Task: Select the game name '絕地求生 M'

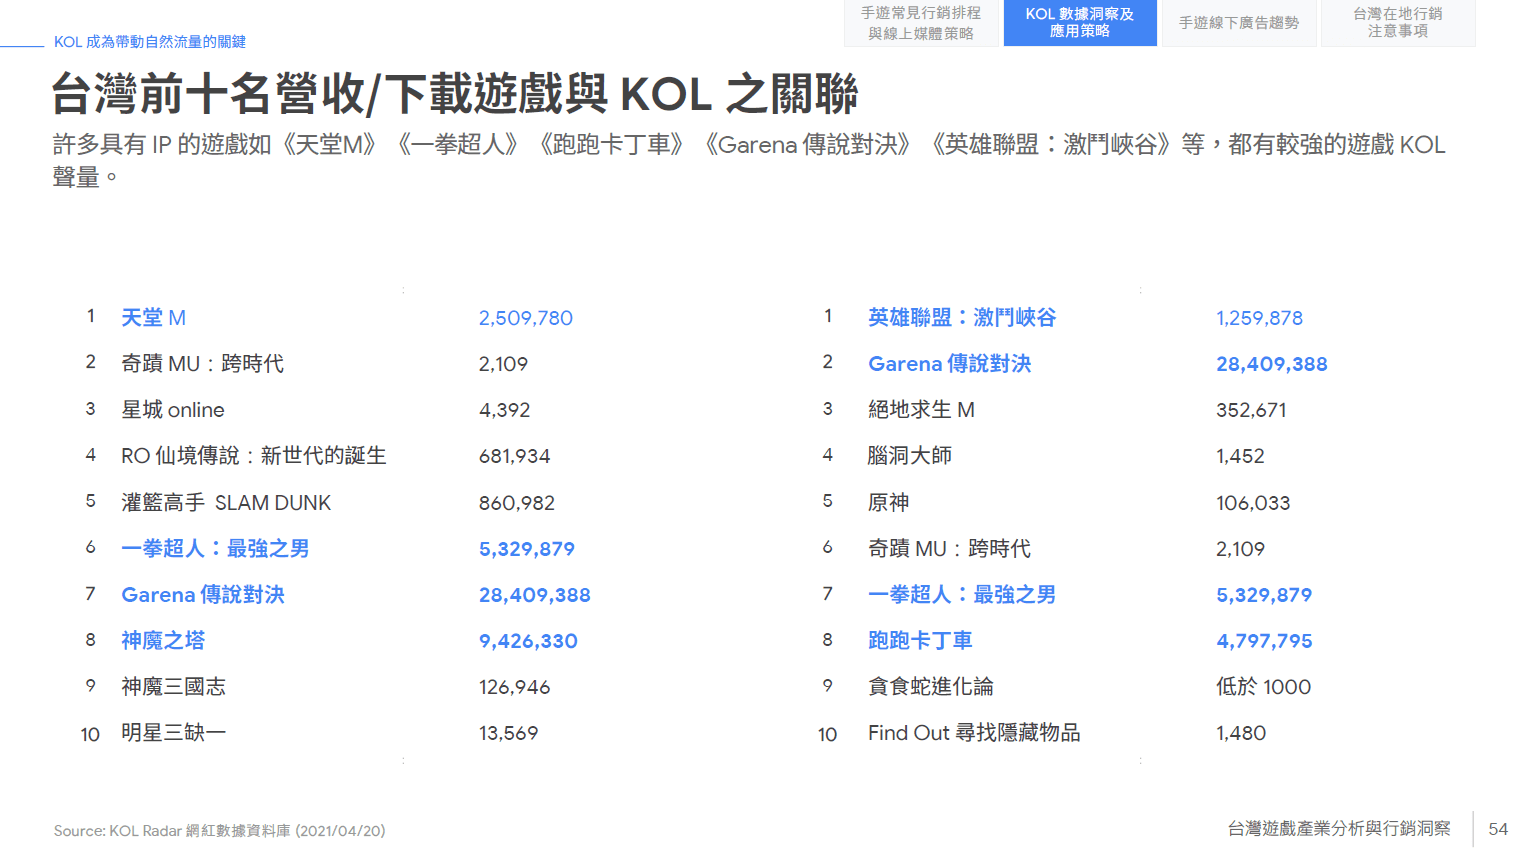Action: click(x=921, y=410)
